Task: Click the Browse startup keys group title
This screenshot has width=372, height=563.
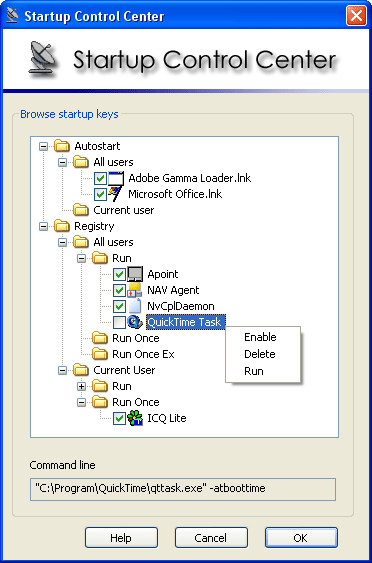Action: coord(69,115)
